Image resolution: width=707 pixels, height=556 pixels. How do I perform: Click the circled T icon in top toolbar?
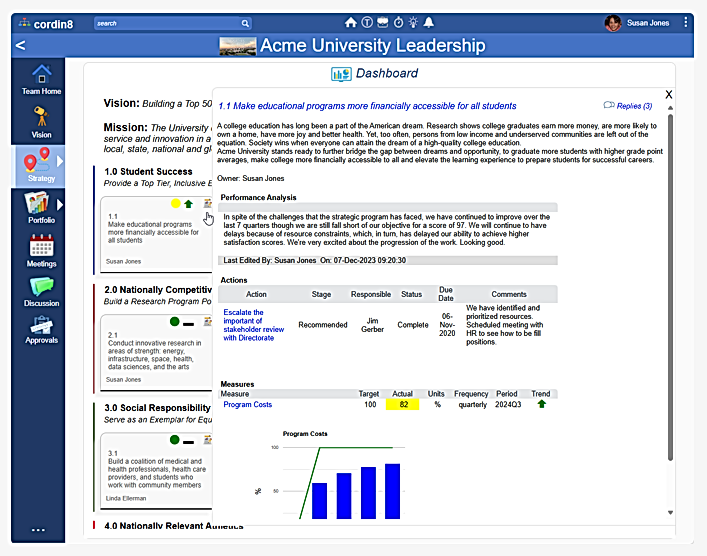(x=367, y=23)
